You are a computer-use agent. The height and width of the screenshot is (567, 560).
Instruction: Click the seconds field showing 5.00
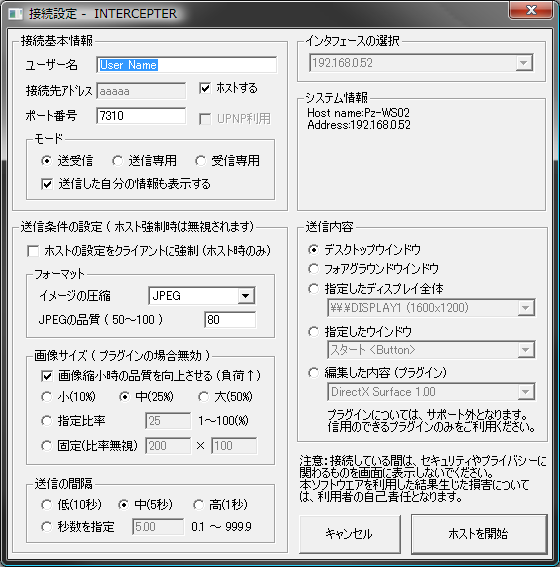tap(158, 527)
